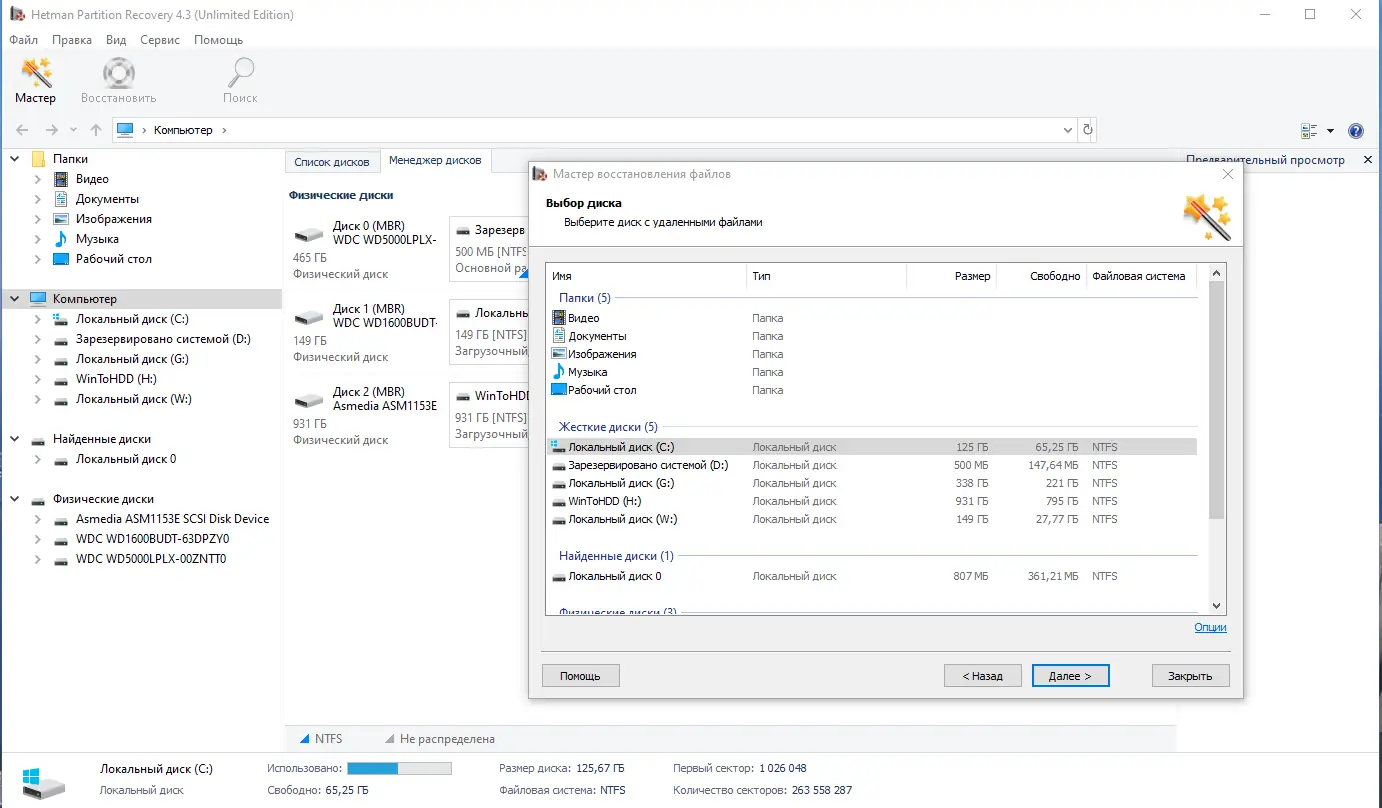Screen dimensions: 1382x808
Task: Select WDC WD5000LPLX-00ZNTT0 in left tree
Action: coord(151,559)
